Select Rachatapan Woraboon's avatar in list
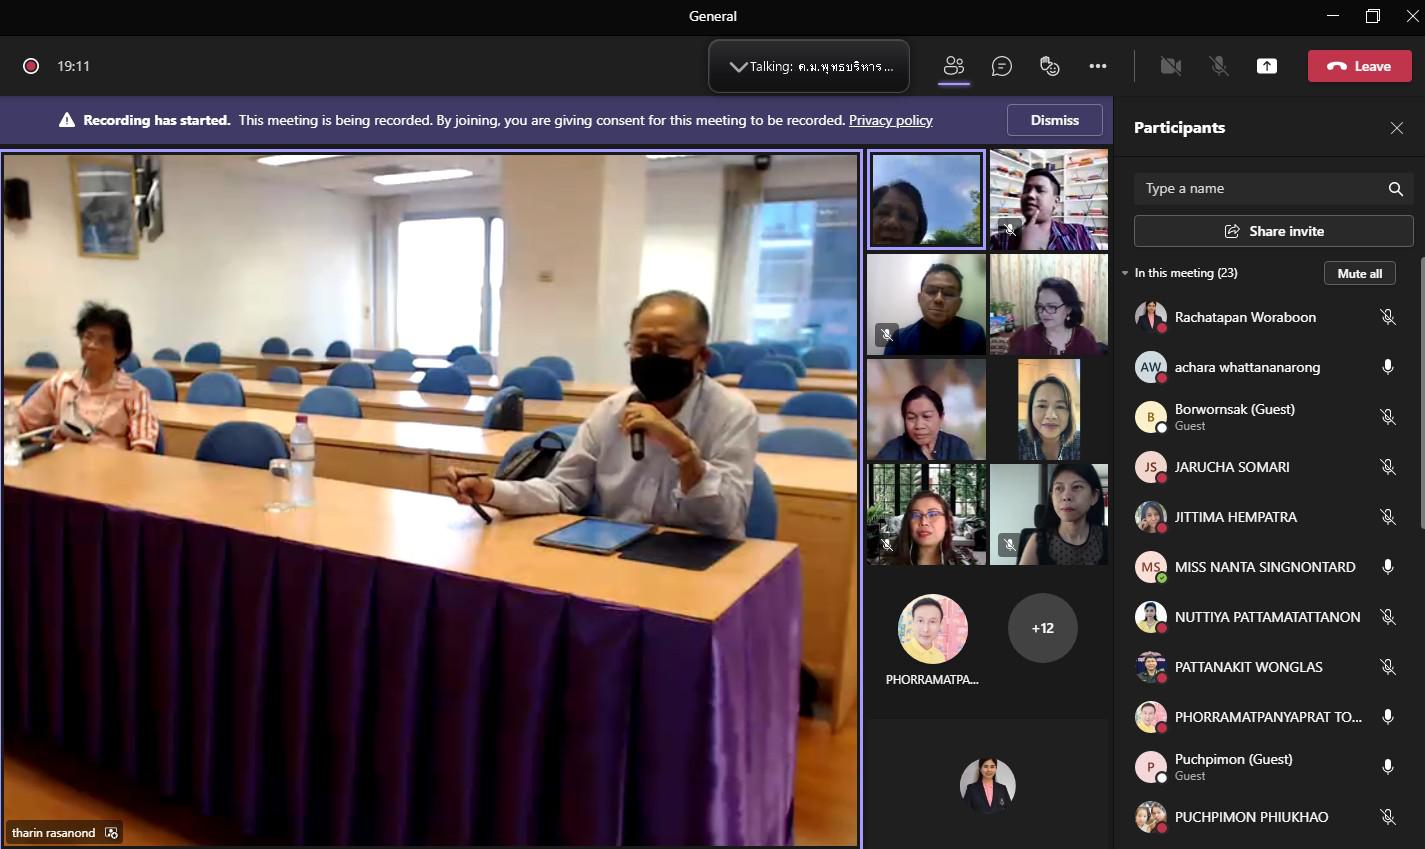 [x=1151, y=317]
